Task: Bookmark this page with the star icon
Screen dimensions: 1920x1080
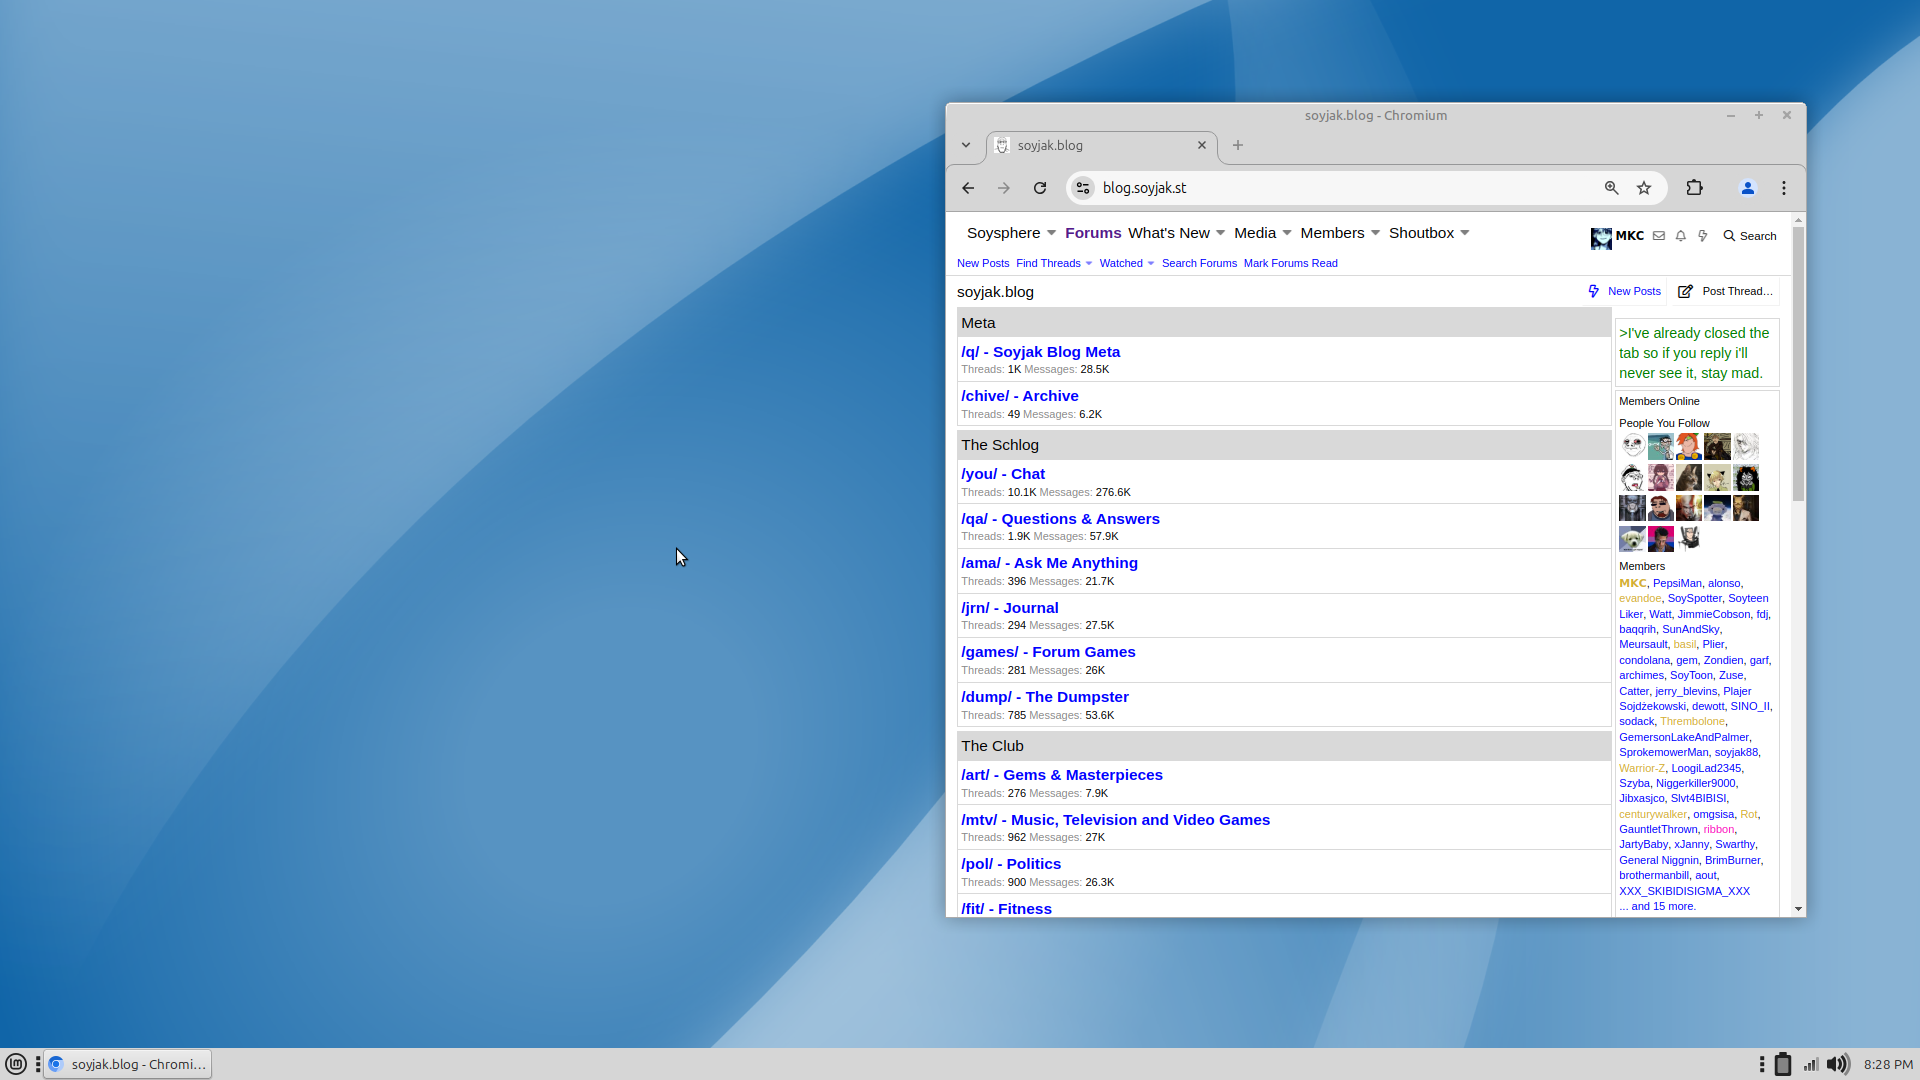Action: click(x=1644, y=188)
